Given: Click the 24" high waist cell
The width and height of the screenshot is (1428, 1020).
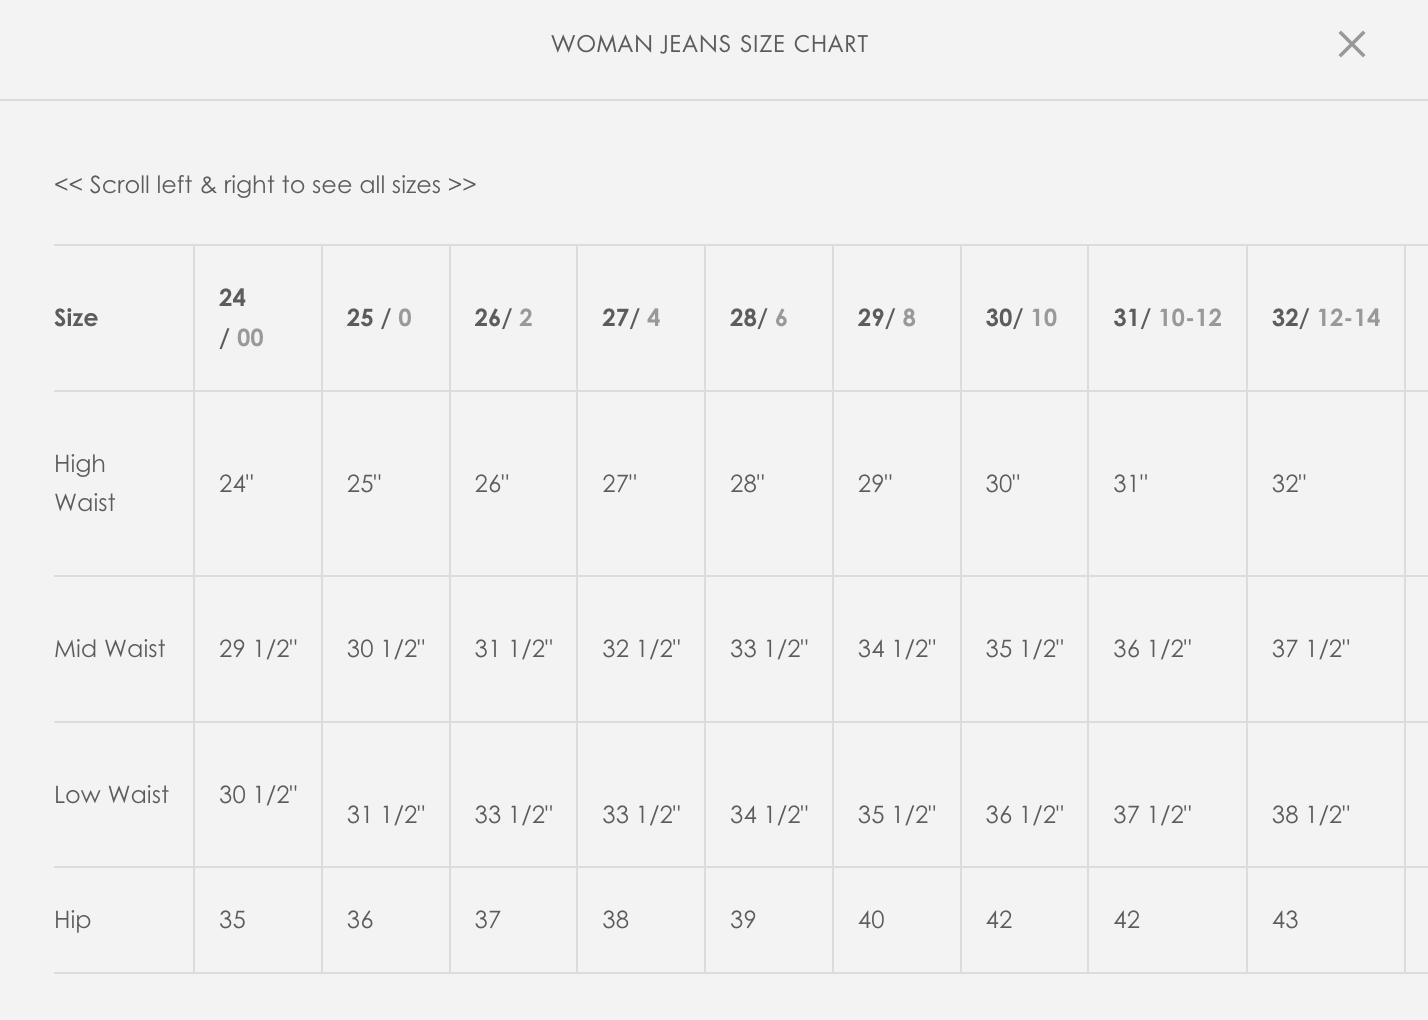Looking at the screenshot, I should click(x=237, y=484).
